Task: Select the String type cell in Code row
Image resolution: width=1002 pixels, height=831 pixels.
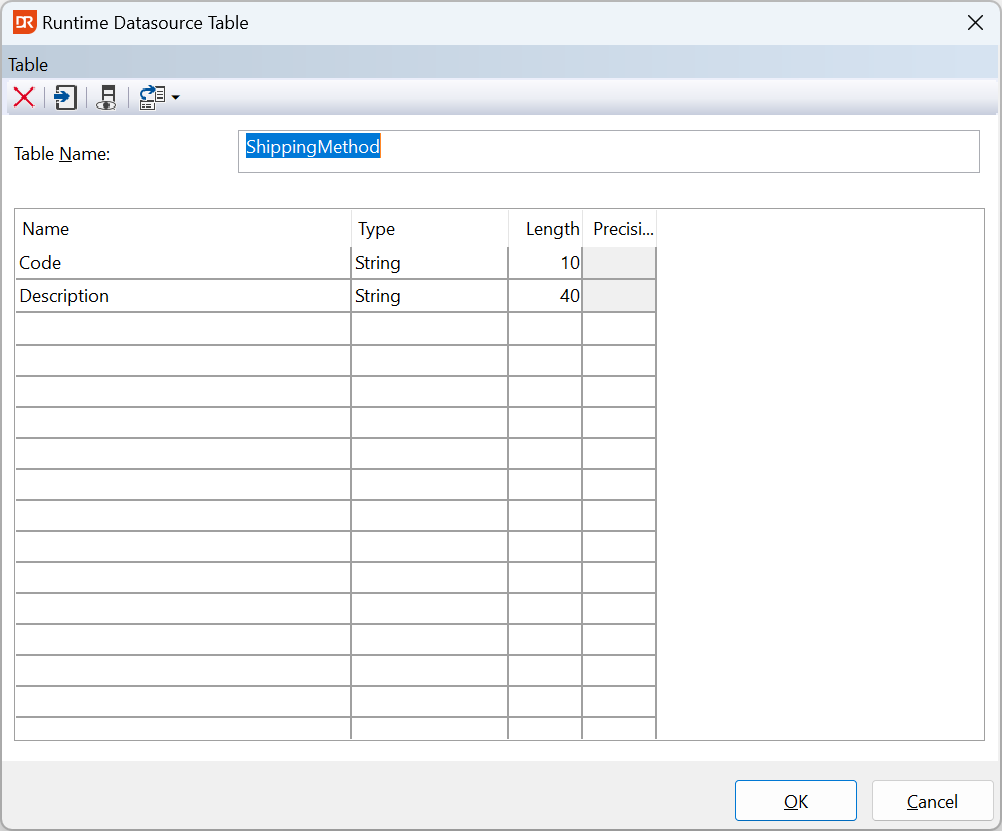Action: point(429,263)
